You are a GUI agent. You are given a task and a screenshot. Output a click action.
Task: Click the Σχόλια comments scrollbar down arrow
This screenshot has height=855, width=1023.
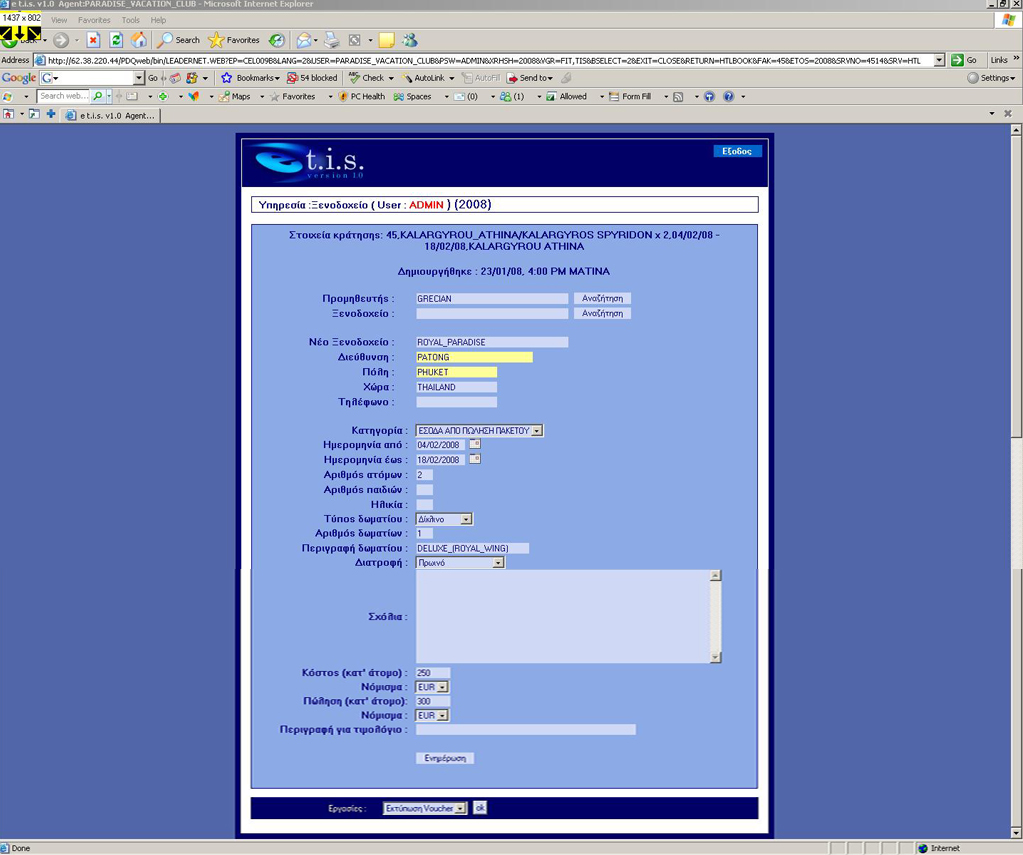coord(715,657)
